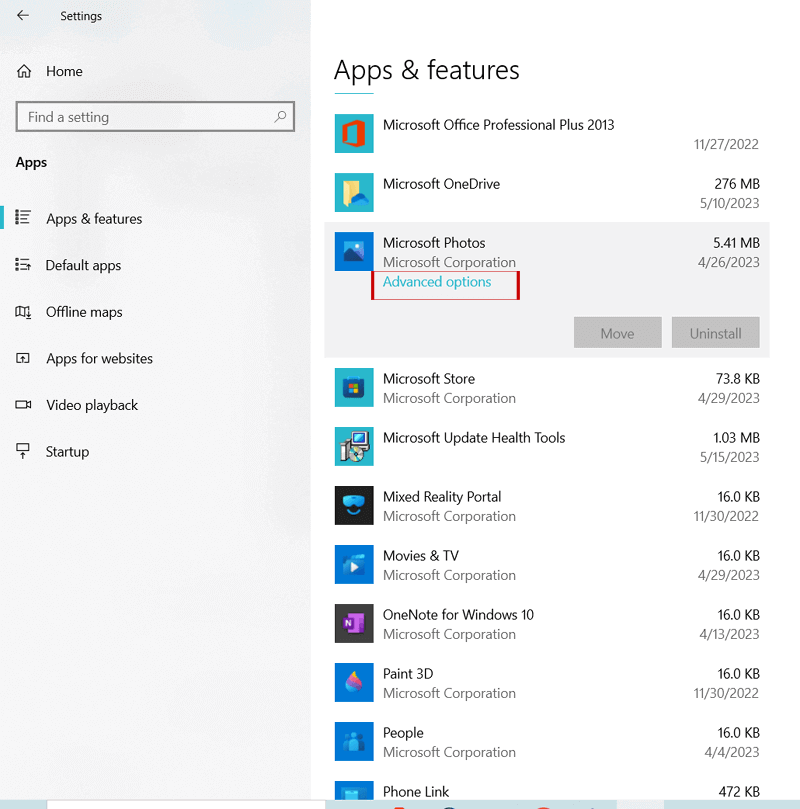Select the Phone Link entry name
800x809 pixels.
click(416, 792)
